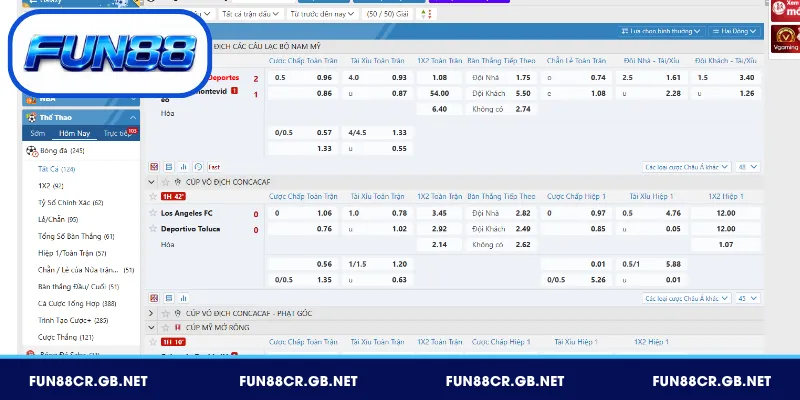Select Tổng Số Bàn Thắng (61)
The width and height of the screenshot is (800, 400).
tap(76, 236)
